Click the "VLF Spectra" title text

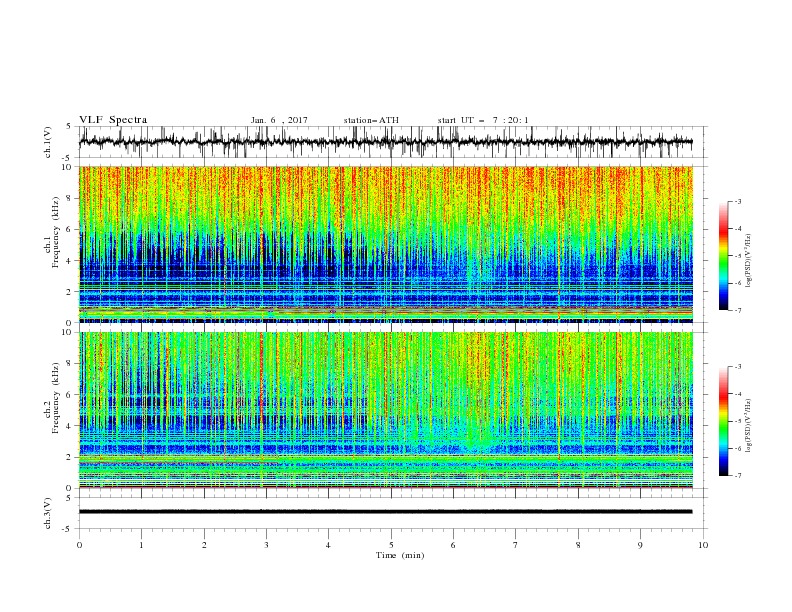coord(113,120)
